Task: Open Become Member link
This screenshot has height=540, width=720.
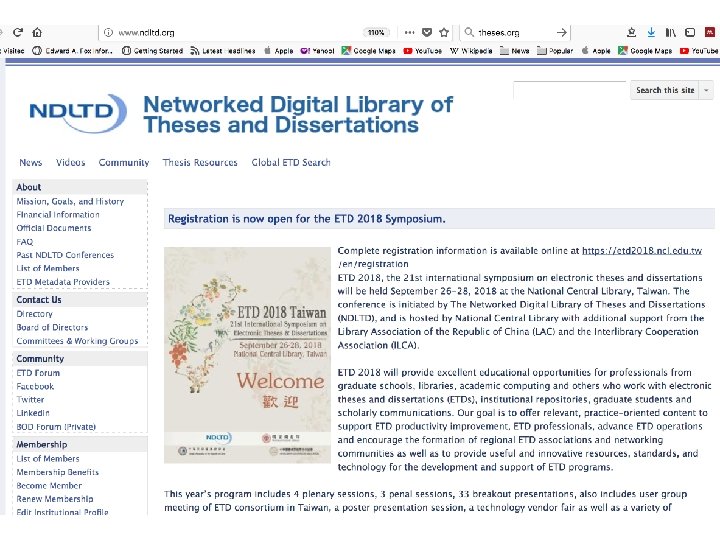Action: [x=49, y=485]
